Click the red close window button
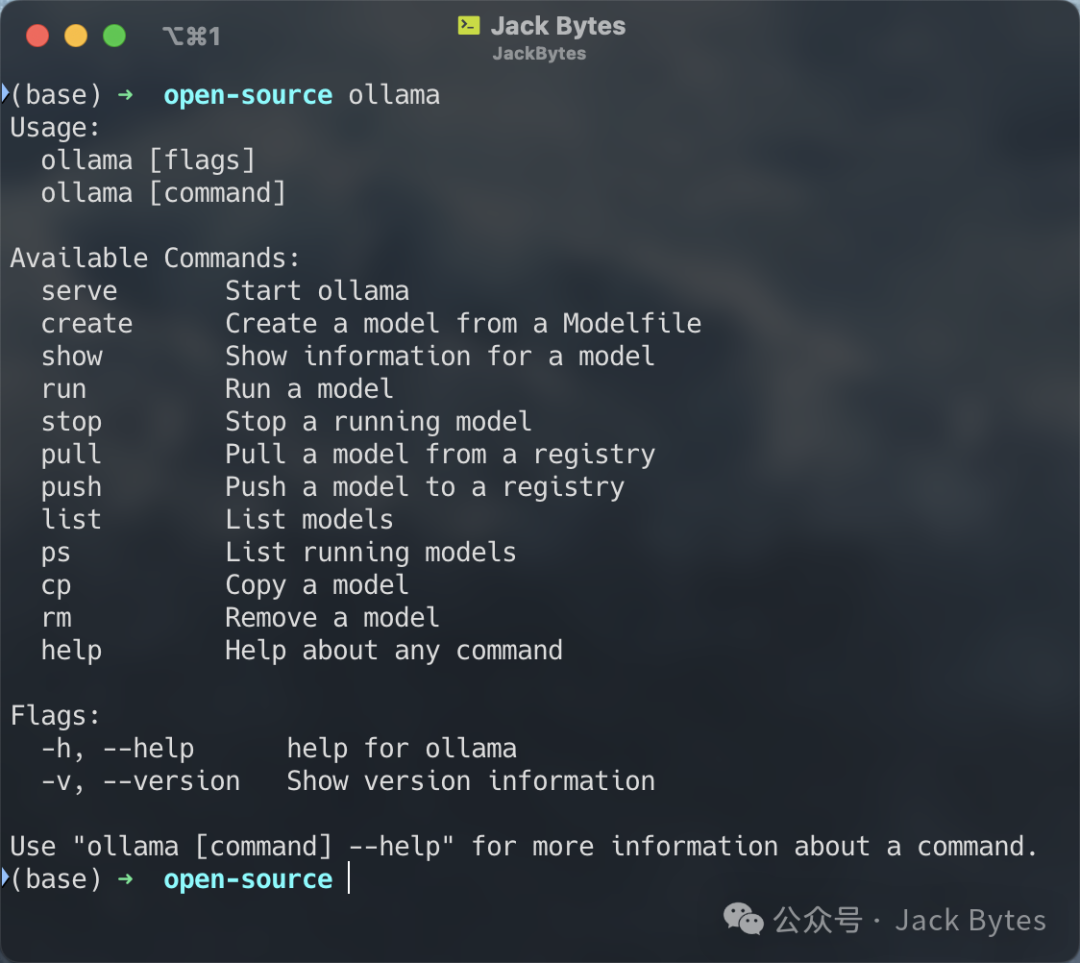 coord(37,35)
